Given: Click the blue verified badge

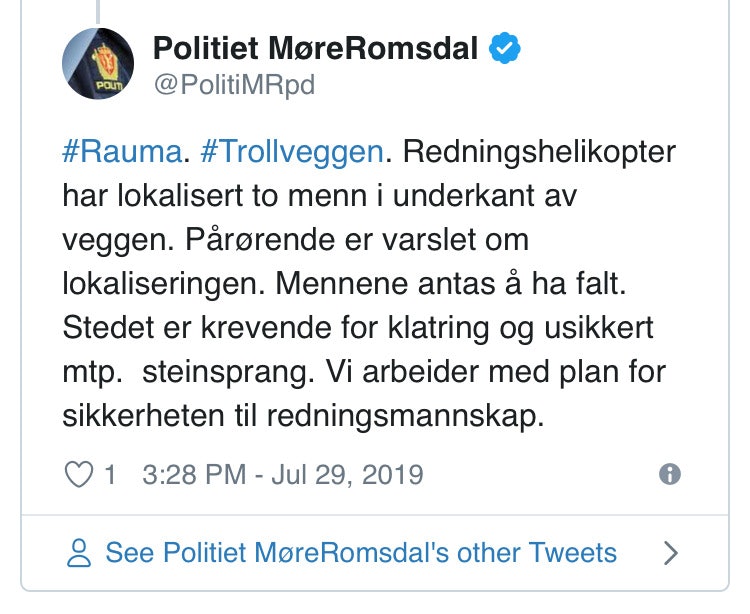Looking at the screenshot, I should pos(502,47).
